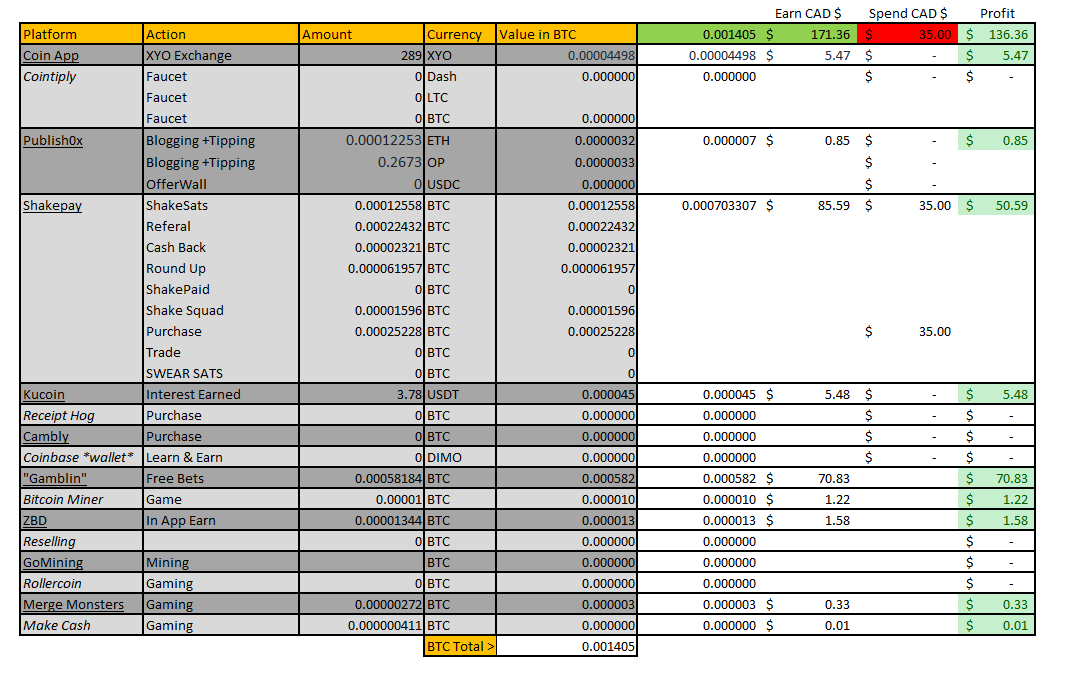Screen dimensions: 1074x673
Task: Select the green total 0.001405 cell
Action: 699,34
